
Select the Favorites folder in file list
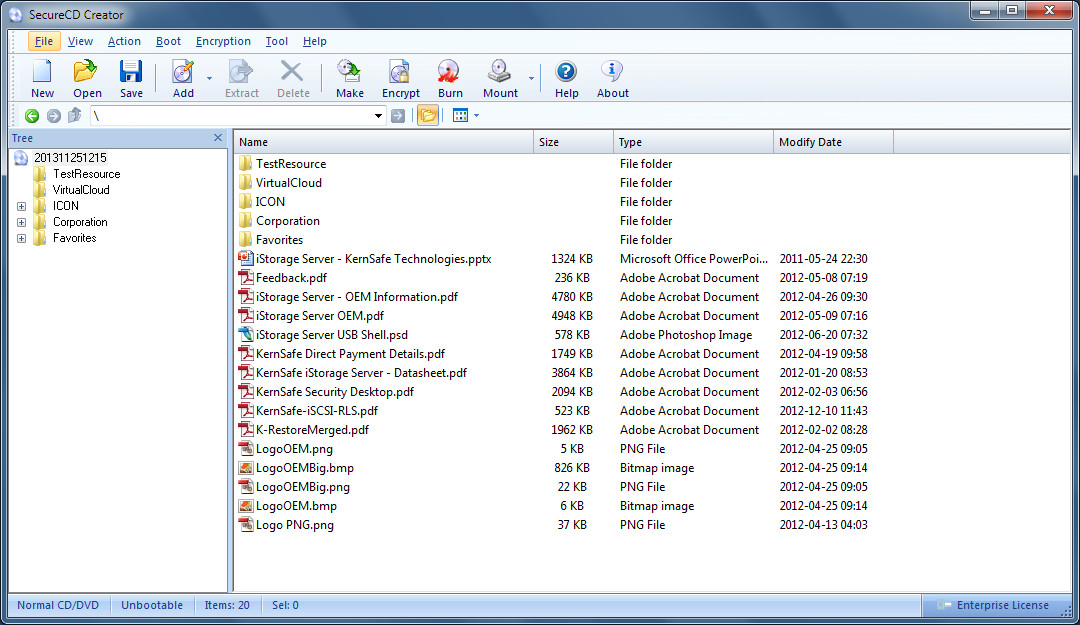point(279,240)
